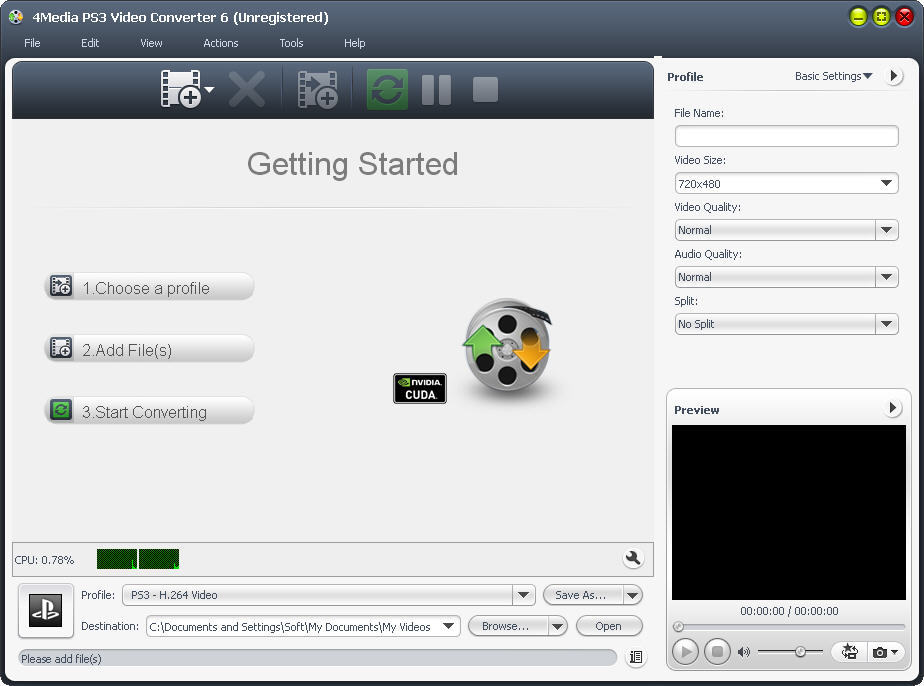This screenshot has height=686, width=924.
Task: Open the Tools menu
Action: [291, 43]
